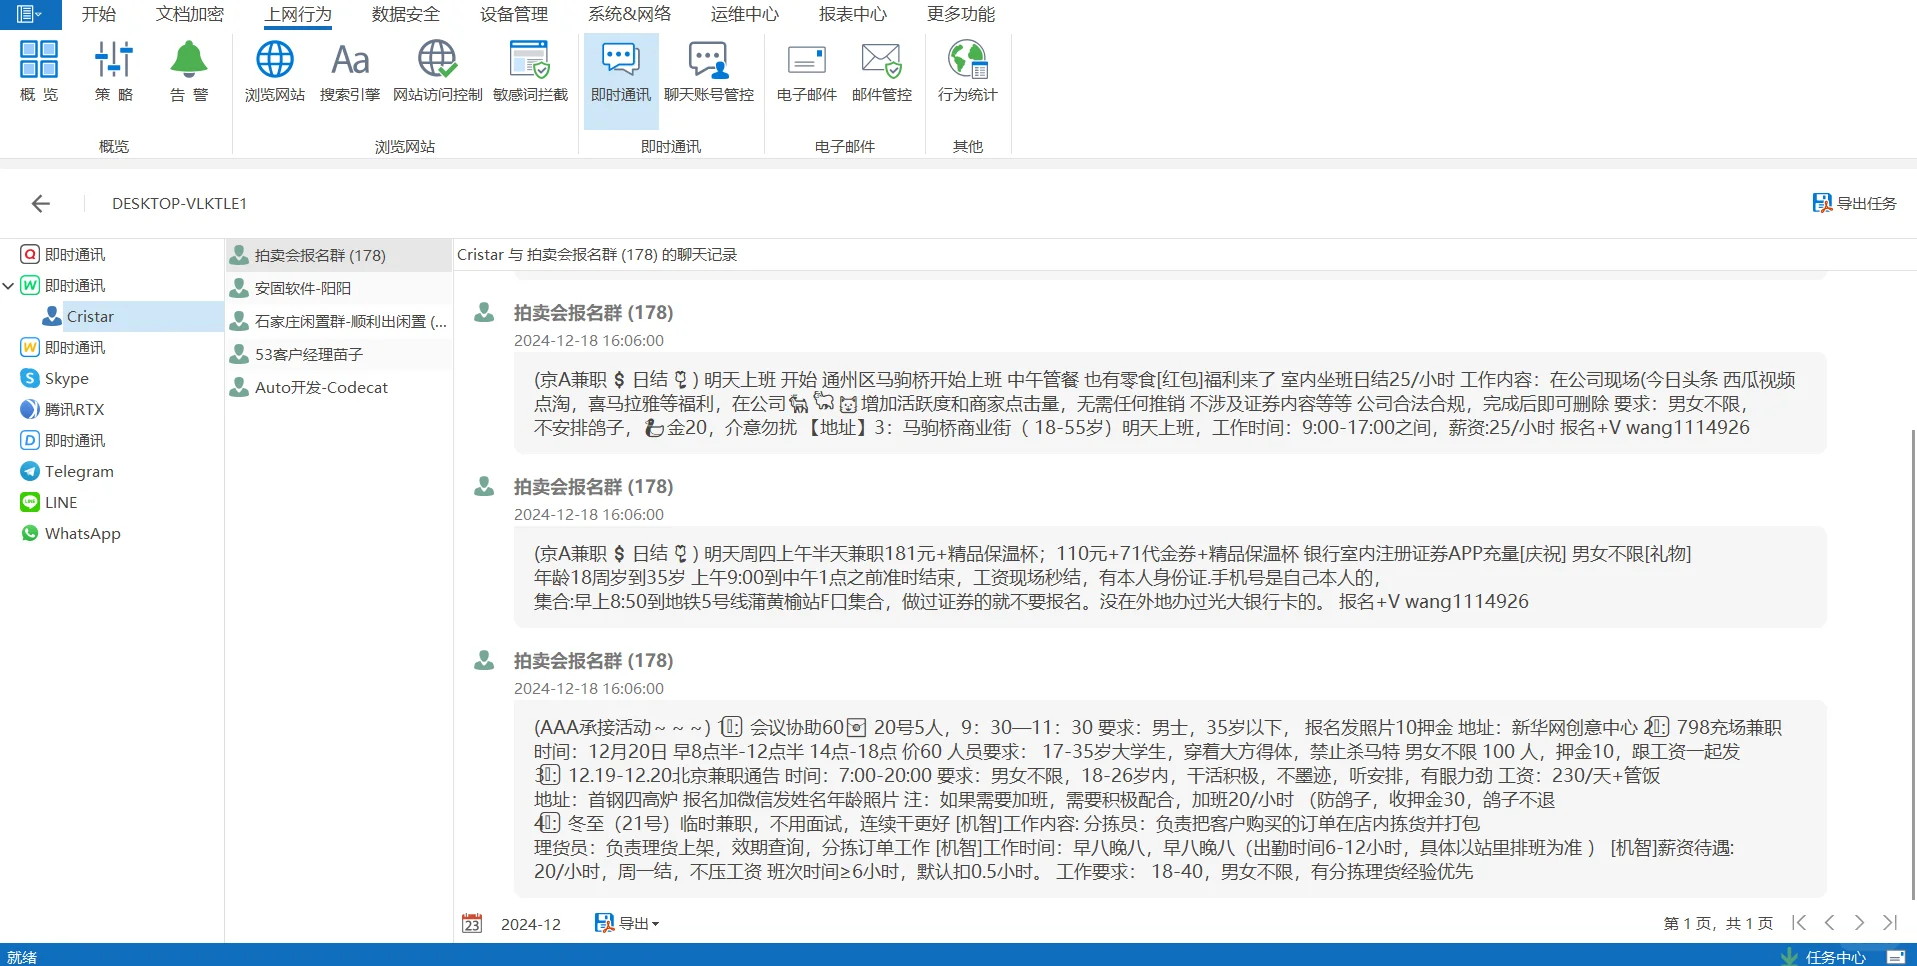Select the 搜索引擎 icon
Screen dimensions: 1917x966
point(349,70)
